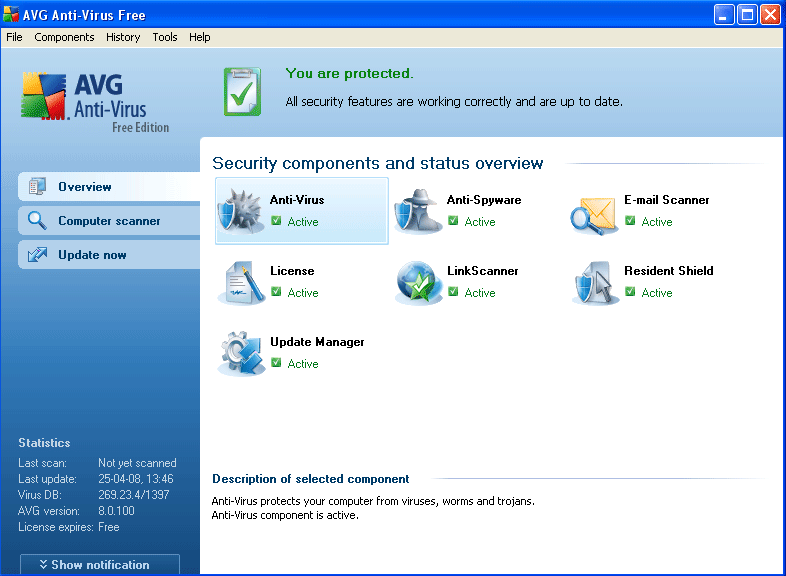
Task: Click the green protected status clipboard icon
Action: (x=242, y=91)
